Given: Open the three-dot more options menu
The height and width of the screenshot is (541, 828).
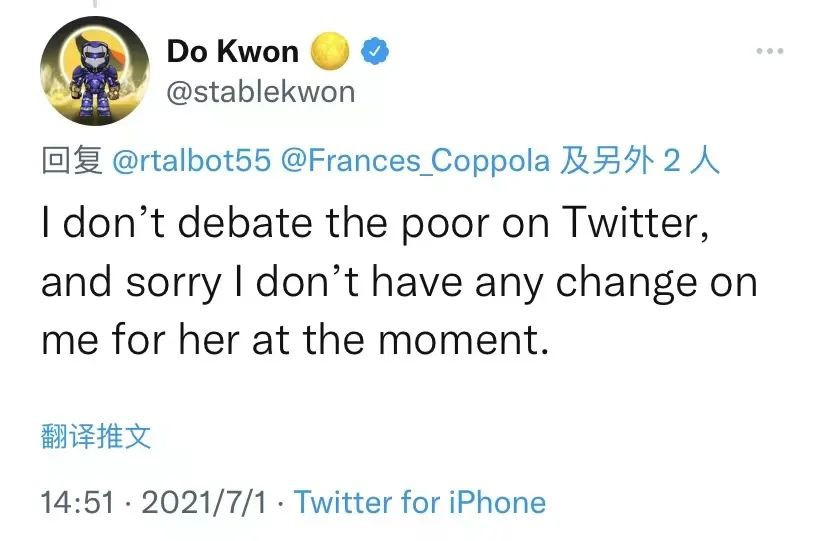Looking at the screenshot, I should click(x=769, y=51).
